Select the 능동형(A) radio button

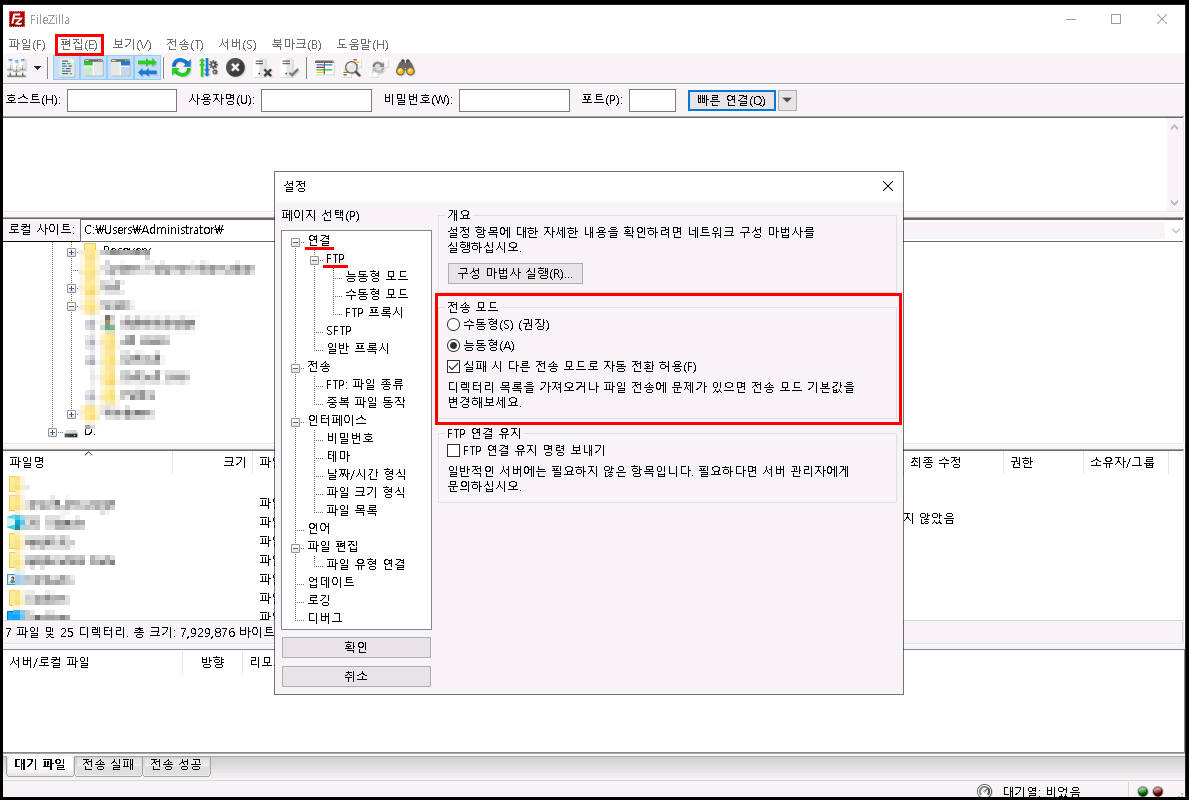[x=453, y=346]
